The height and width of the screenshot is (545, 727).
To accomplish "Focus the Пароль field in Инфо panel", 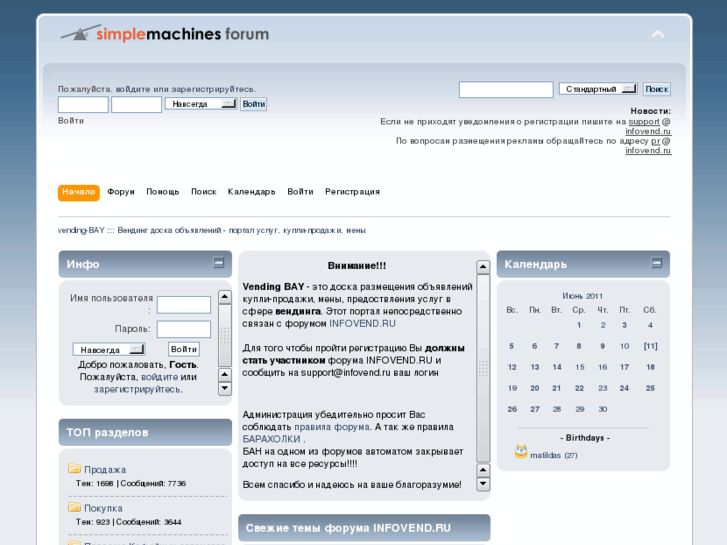I will (x=184, y=329).
